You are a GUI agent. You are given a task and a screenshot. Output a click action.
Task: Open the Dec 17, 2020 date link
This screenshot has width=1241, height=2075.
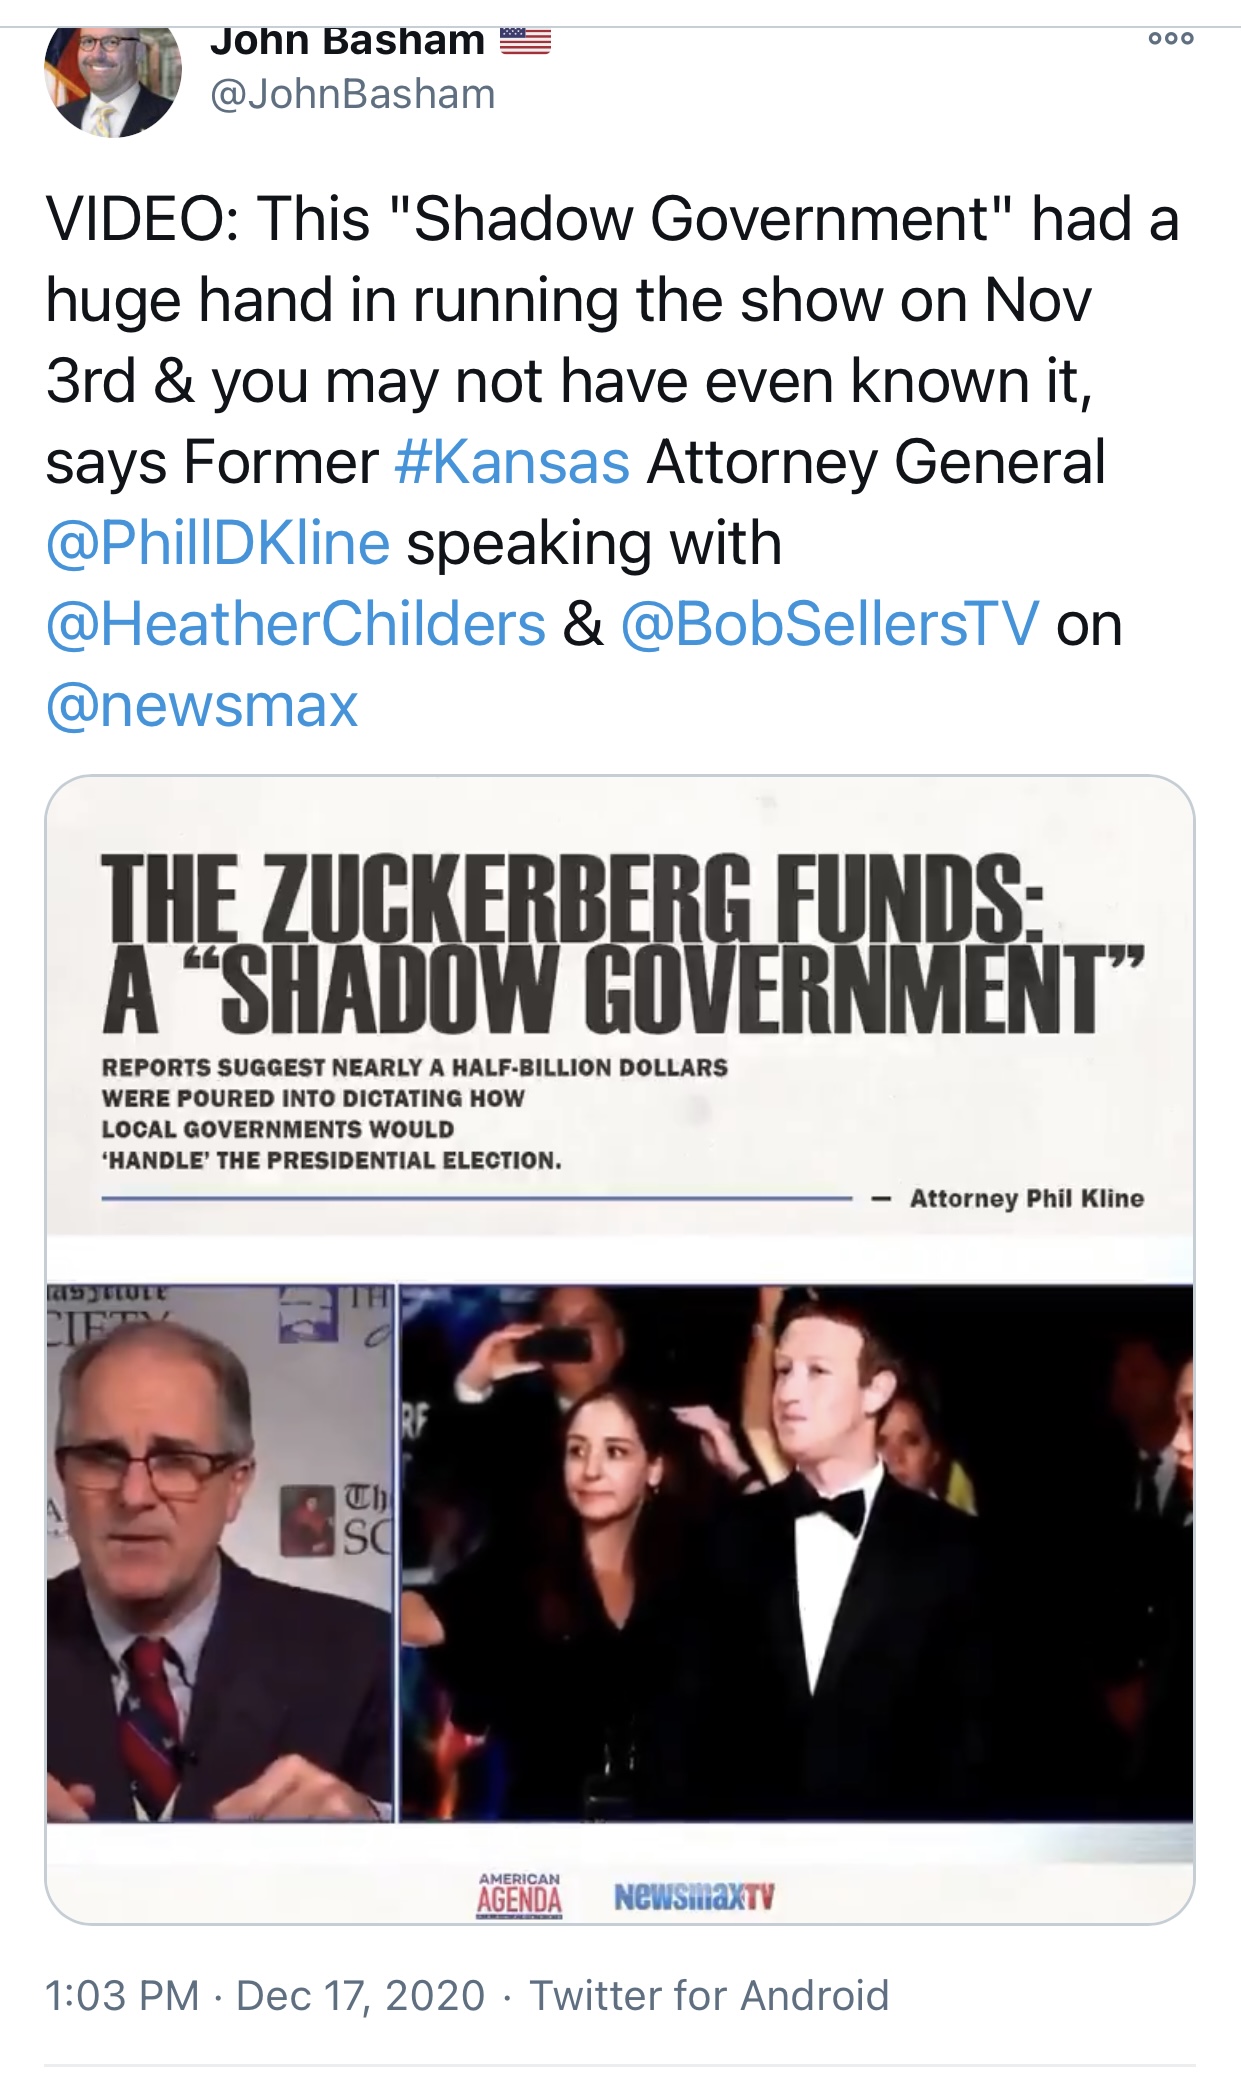[x=360, y=1995]
